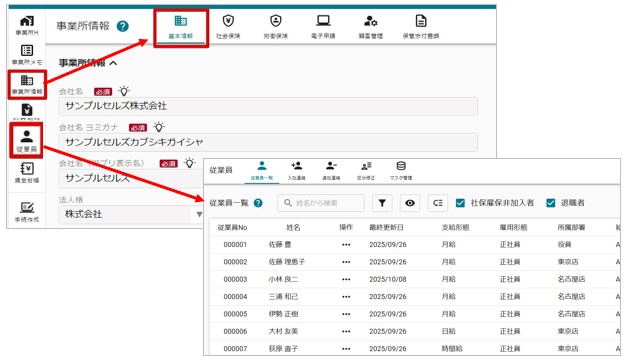
Task: Click the 姓名から検索 search box
Action: tap(321, 203)
